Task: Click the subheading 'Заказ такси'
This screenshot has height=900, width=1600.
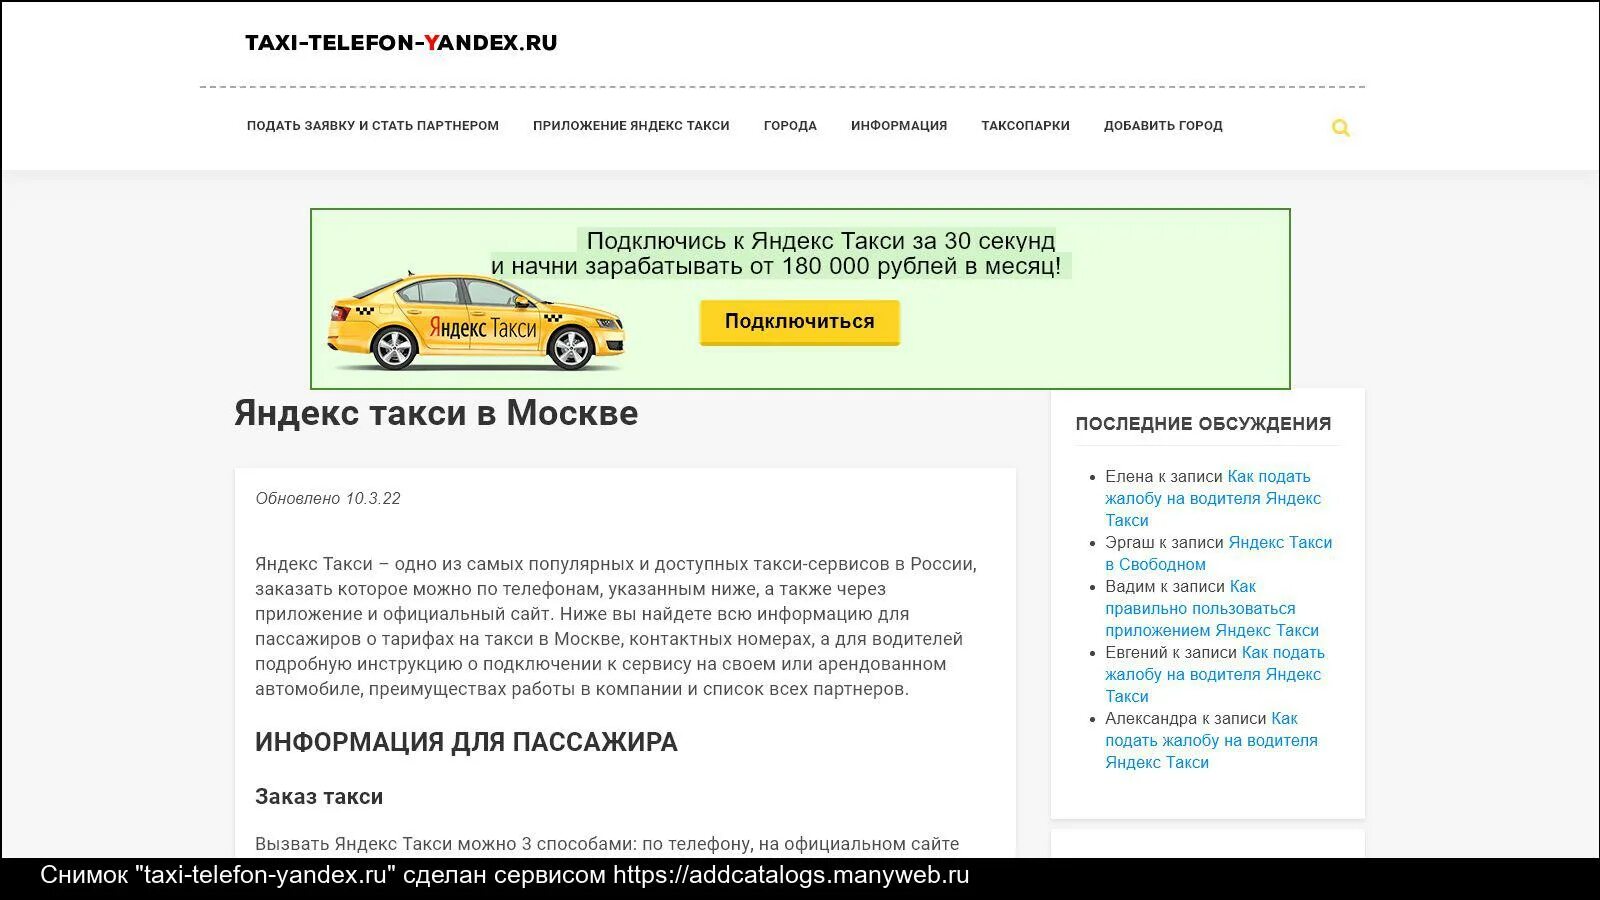Action: point(319,797)
